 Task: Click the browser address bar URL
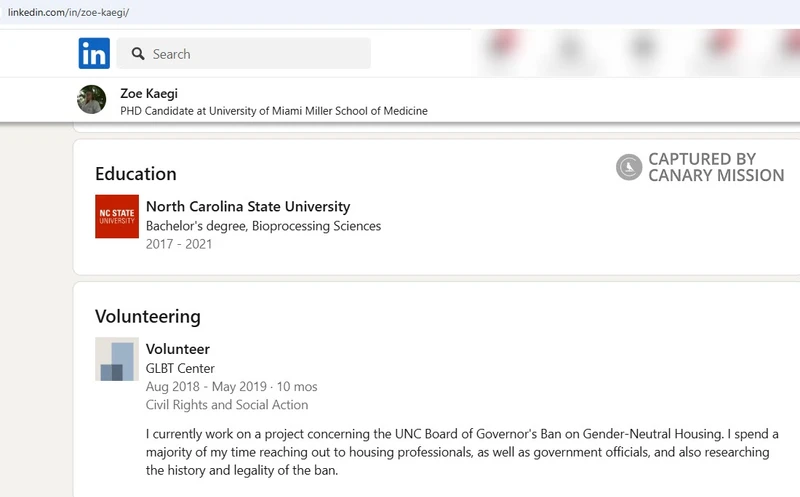68,12
